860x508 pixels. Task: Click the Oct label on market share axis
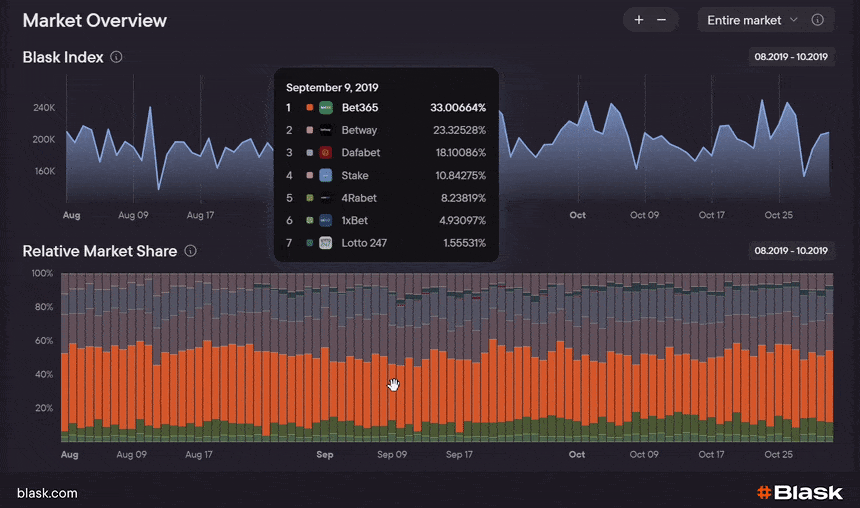pyautogui.click(x=577, y=454)
